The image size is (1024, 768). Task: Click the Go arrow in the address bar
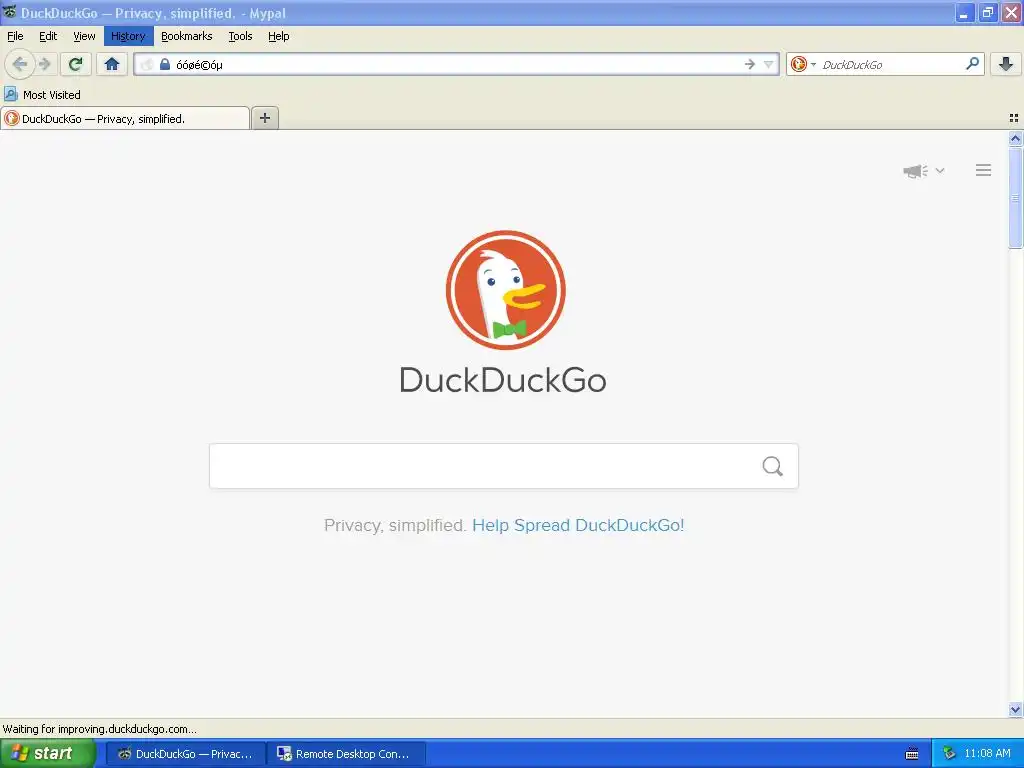(x=750, y=64)
